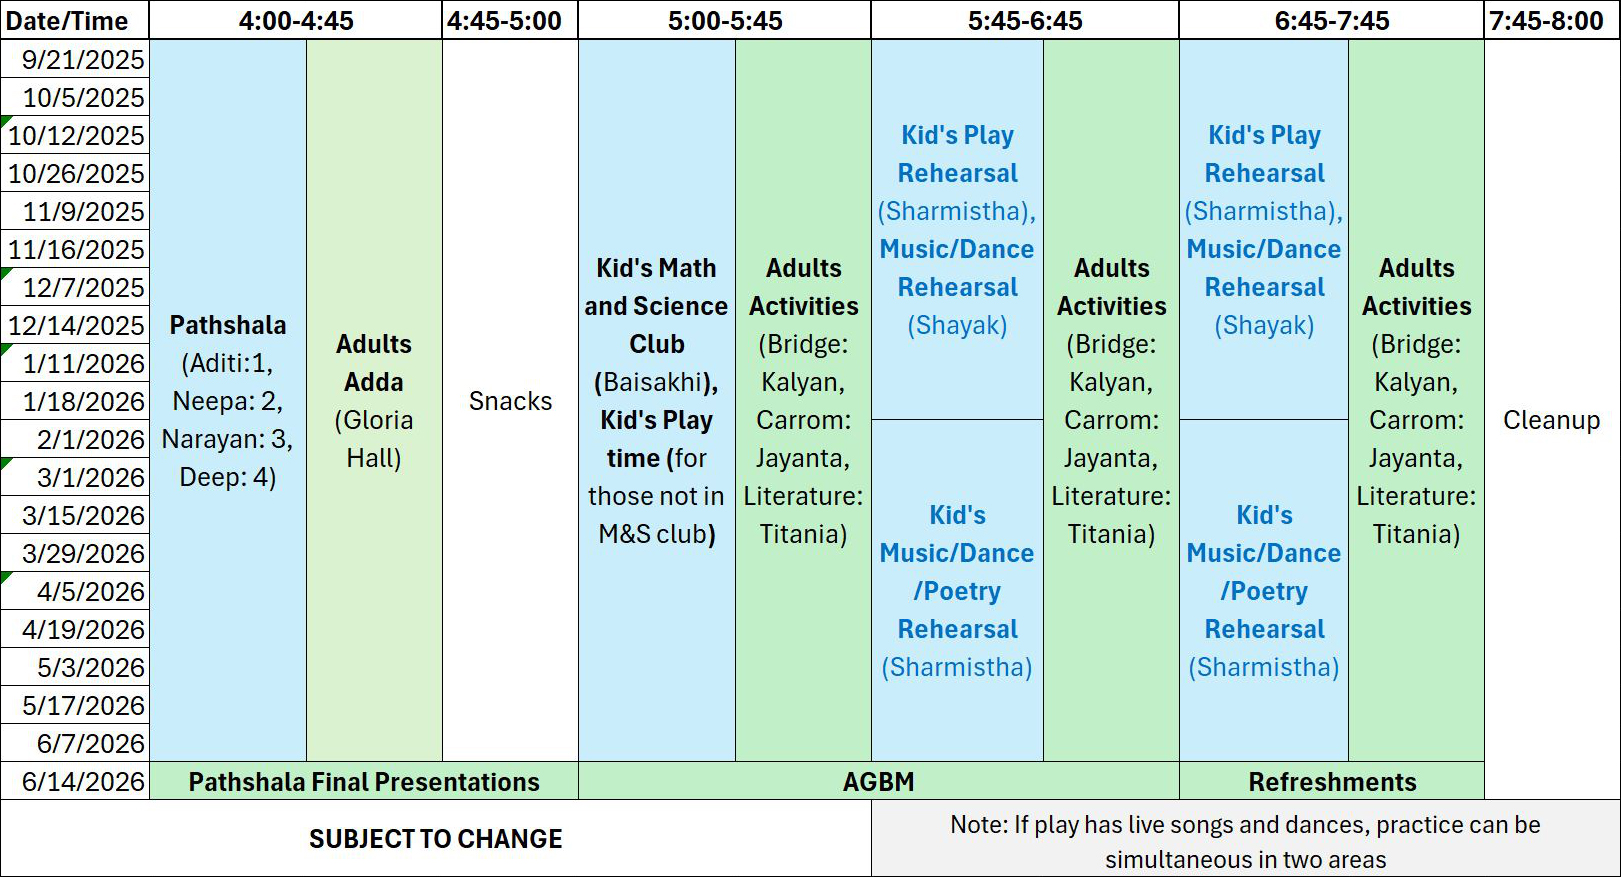Select the Pathshala teachers cell
Screen dimensions: 1621x877
click(228, 401)
